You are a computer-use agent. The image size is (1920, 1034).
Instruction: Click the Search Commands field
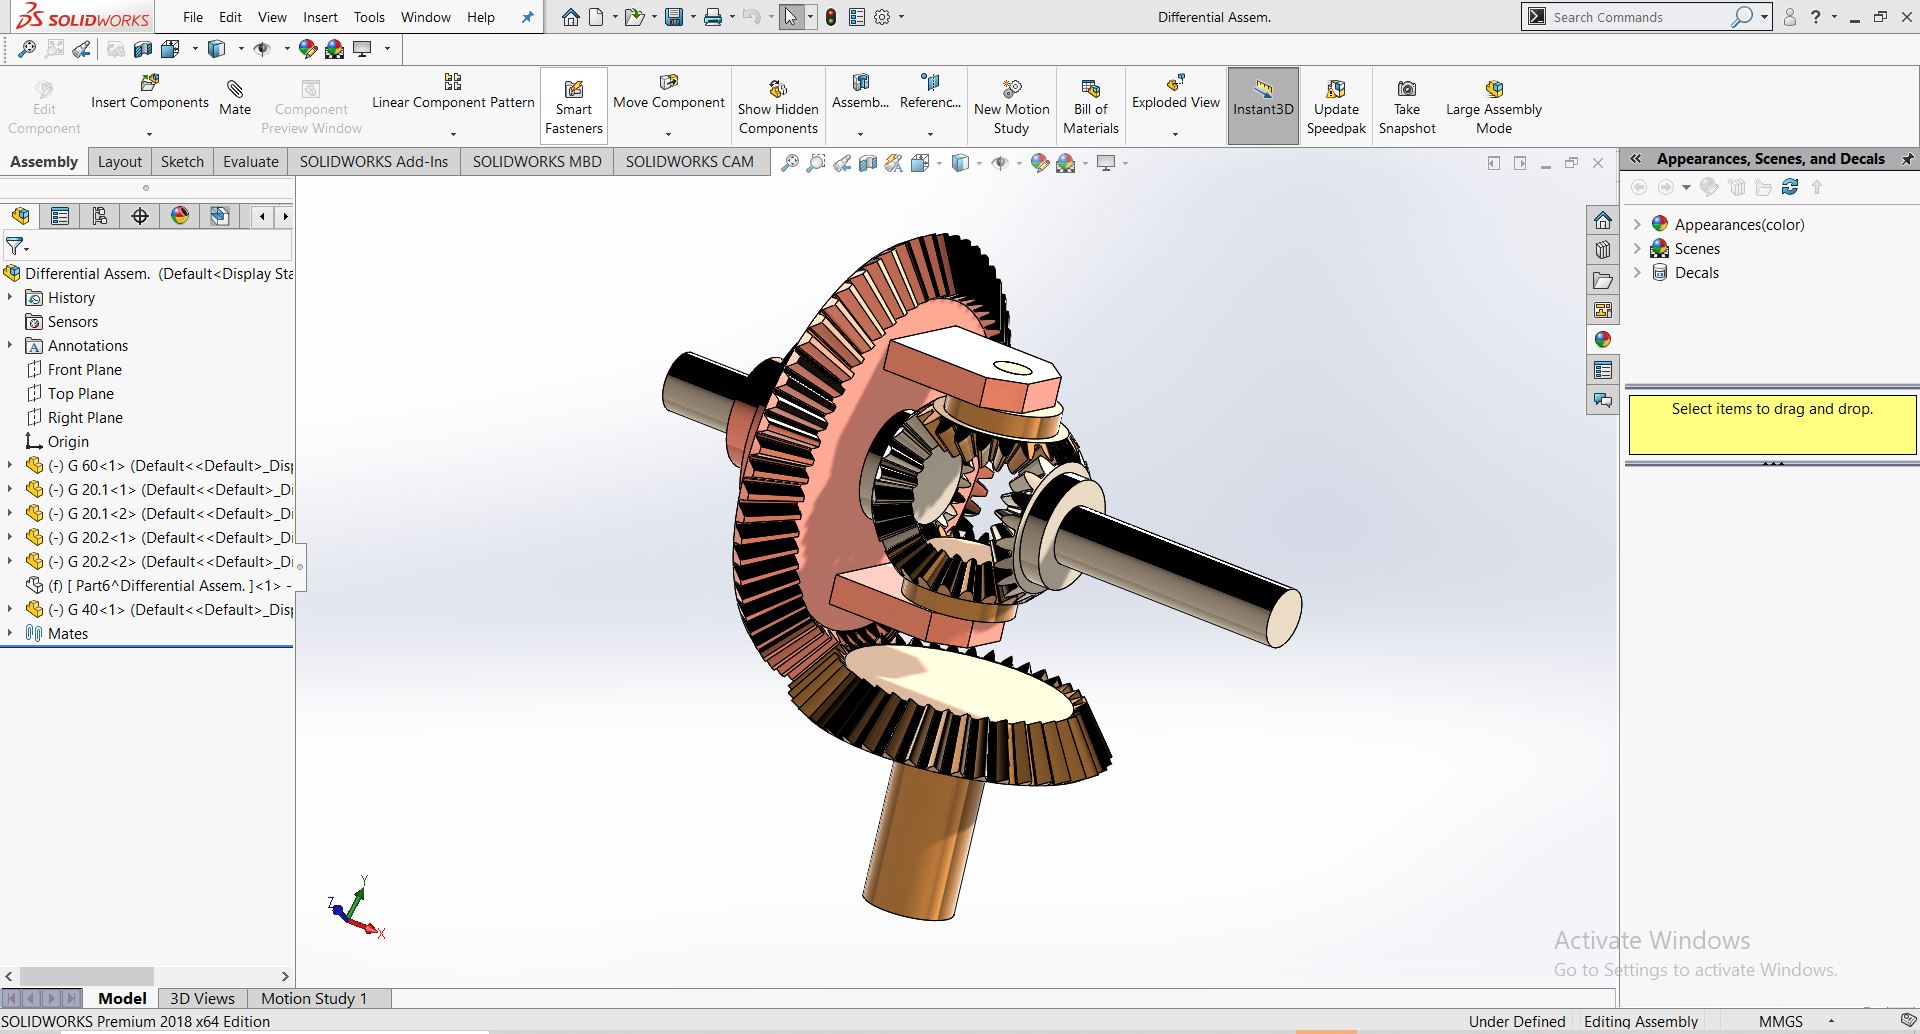coord(1640,17)
